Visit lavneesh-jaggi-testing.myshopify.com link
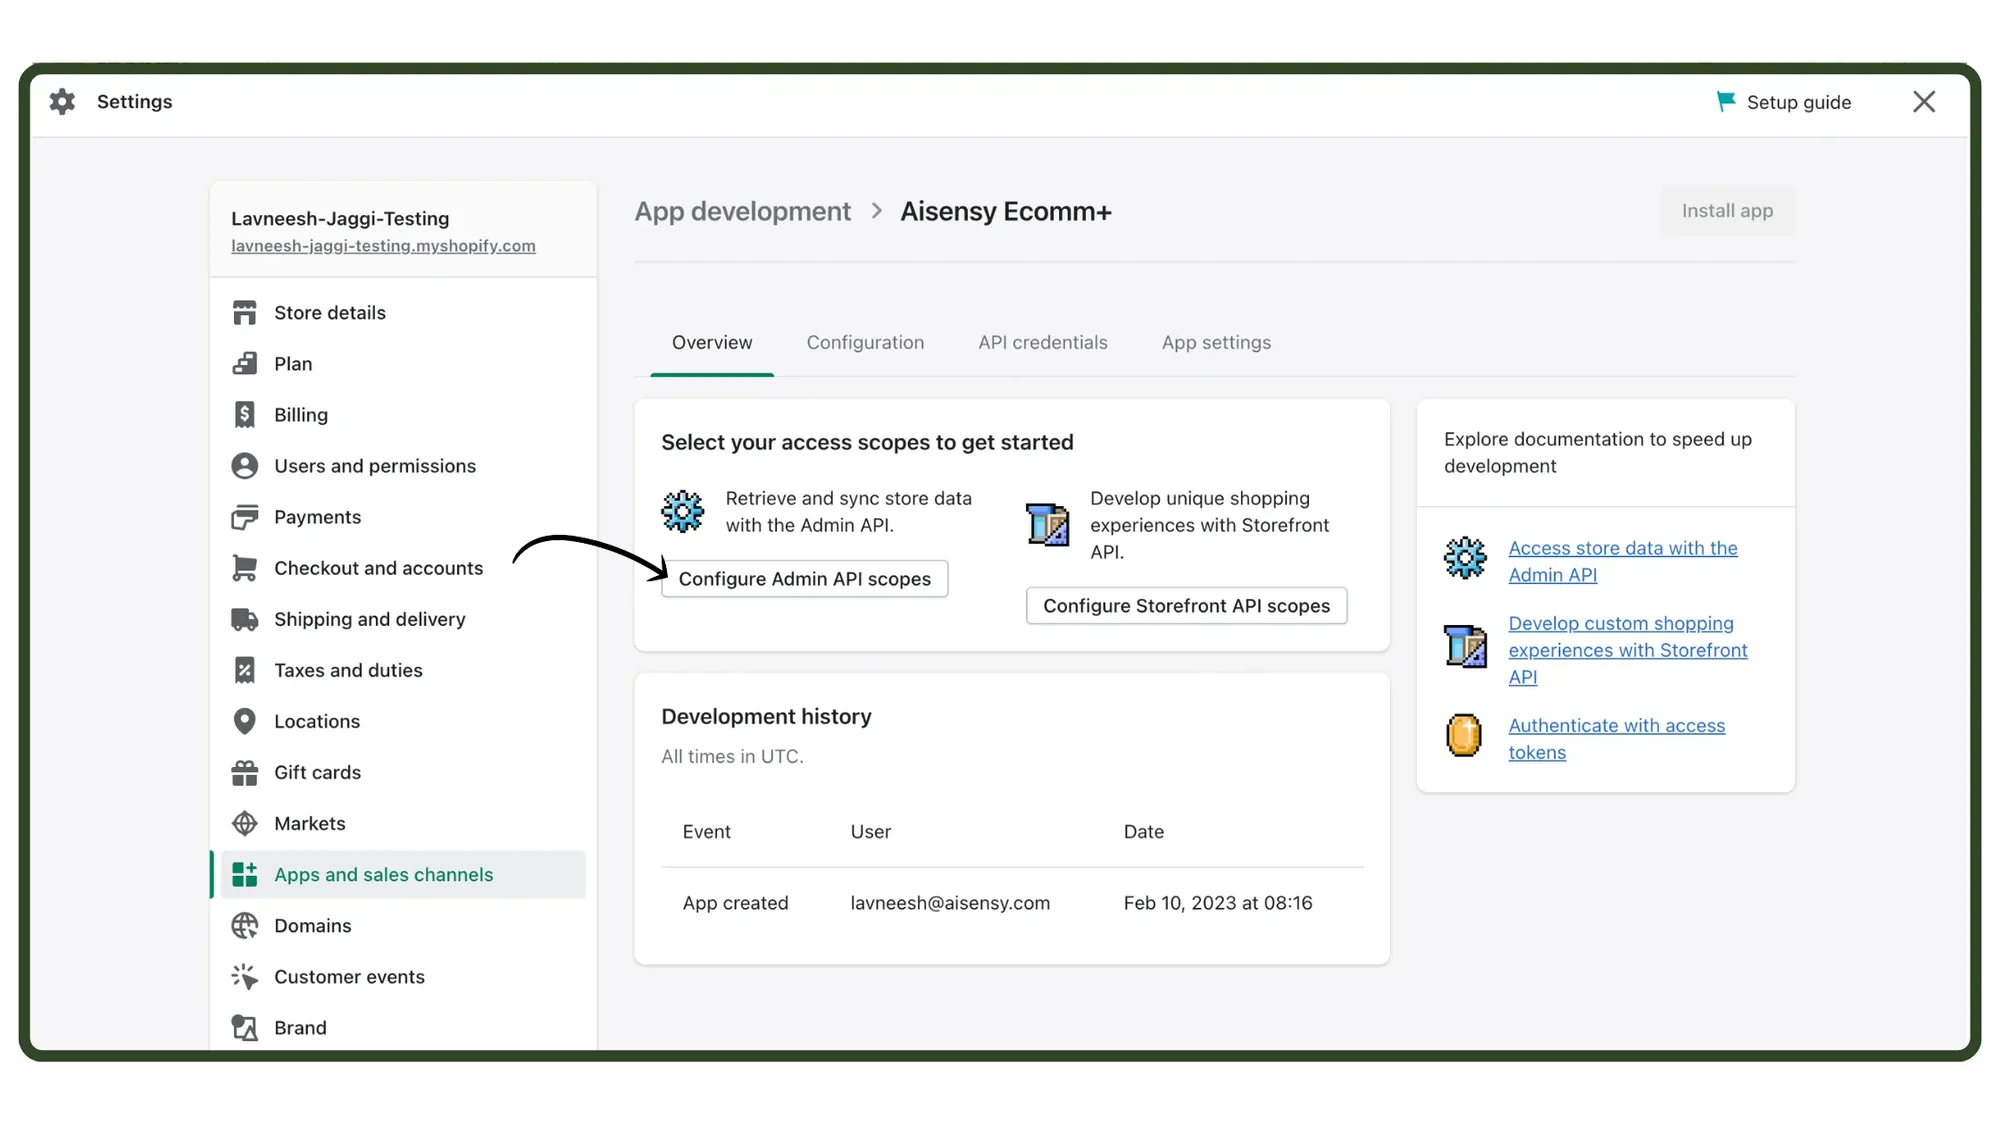The width and height of the screenshot is (2000, 1125). point(384,245)
